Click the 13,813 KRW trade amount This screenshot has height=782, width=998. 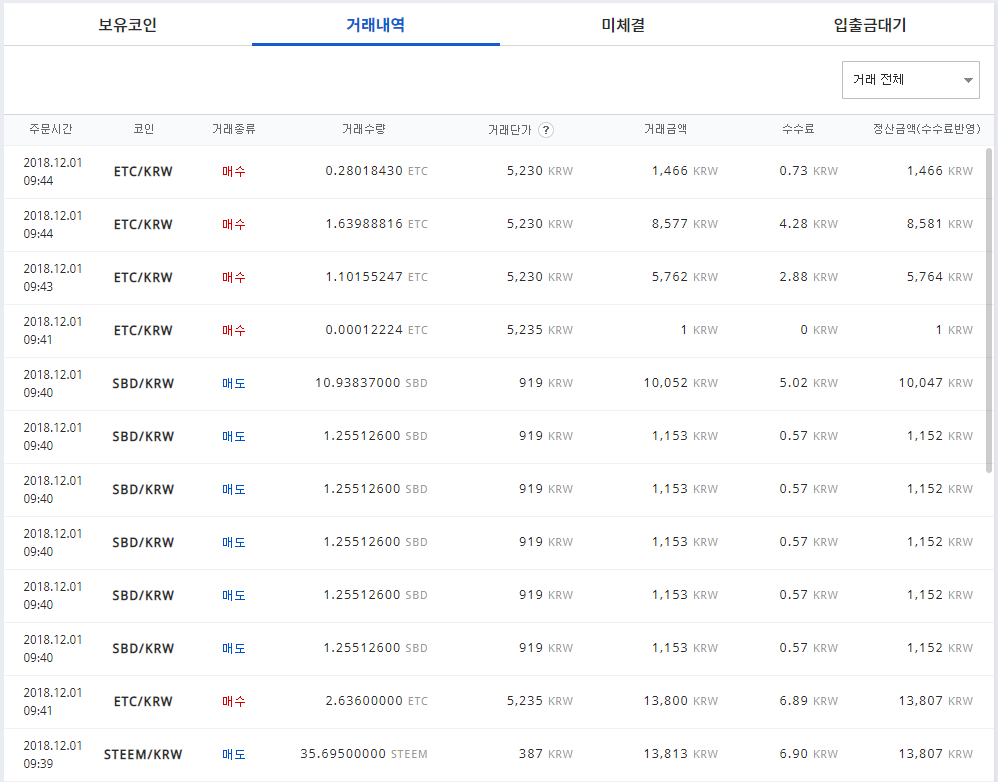[680, 754]
